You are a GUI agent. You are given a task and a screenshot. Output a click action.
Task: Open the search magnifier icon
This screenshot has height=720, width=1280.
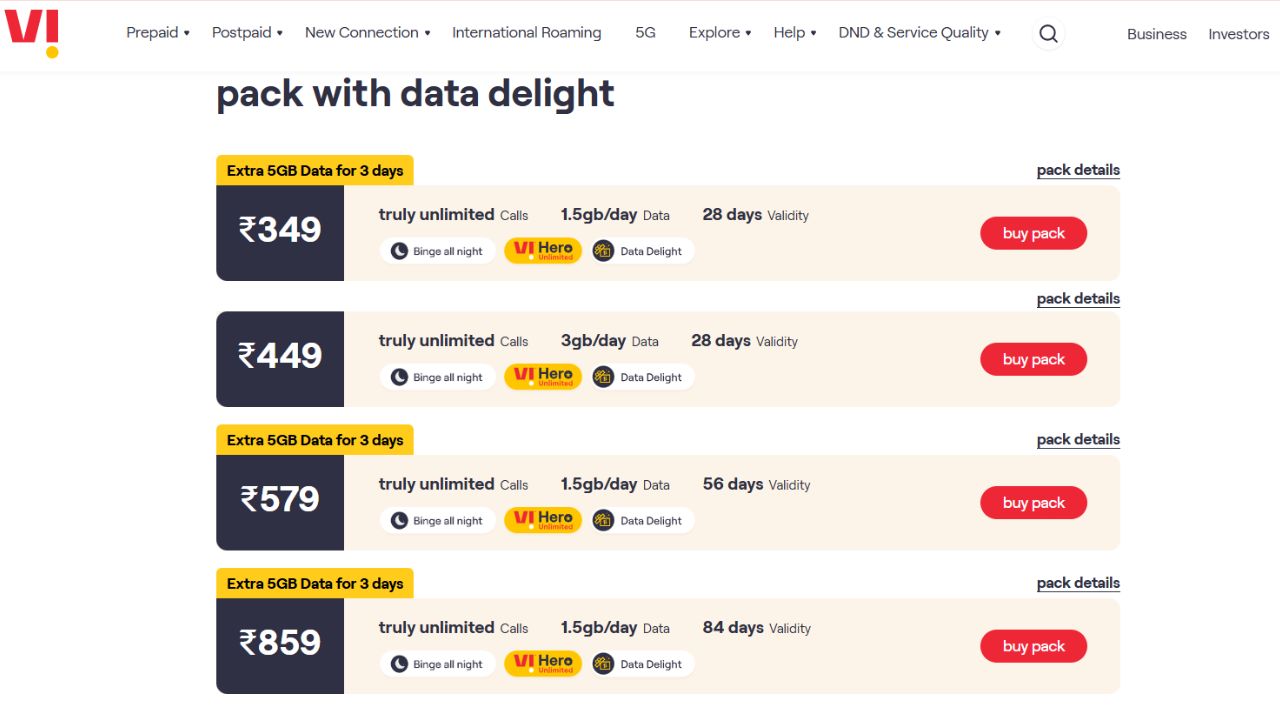click(1048, 34)
